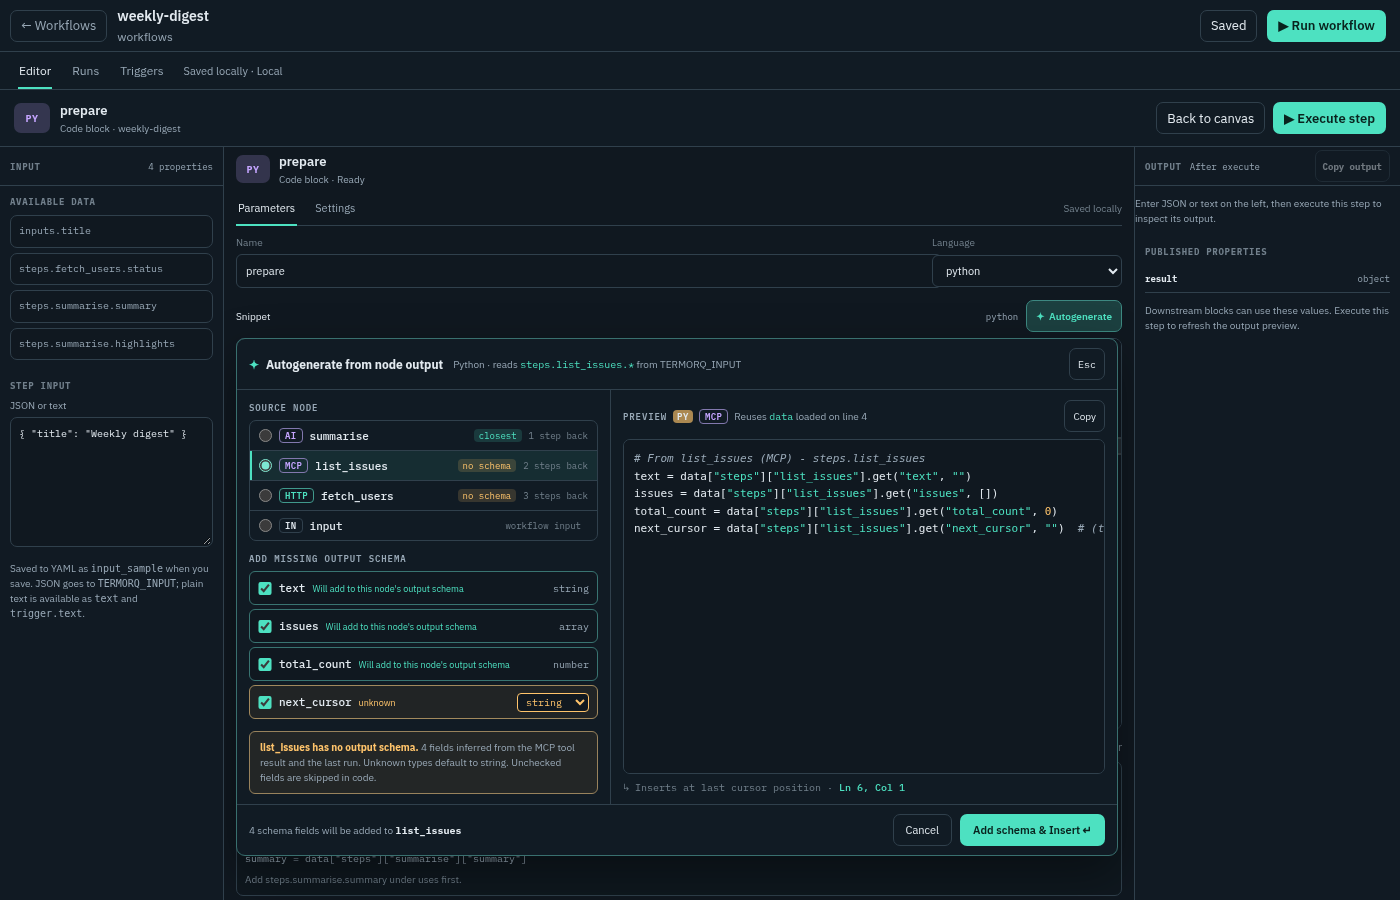Image resolution: width=1400 pixels, height=900 pixels.
Task: Click steps.summarise.highlights data chip
Action: [x=111, y=344]
